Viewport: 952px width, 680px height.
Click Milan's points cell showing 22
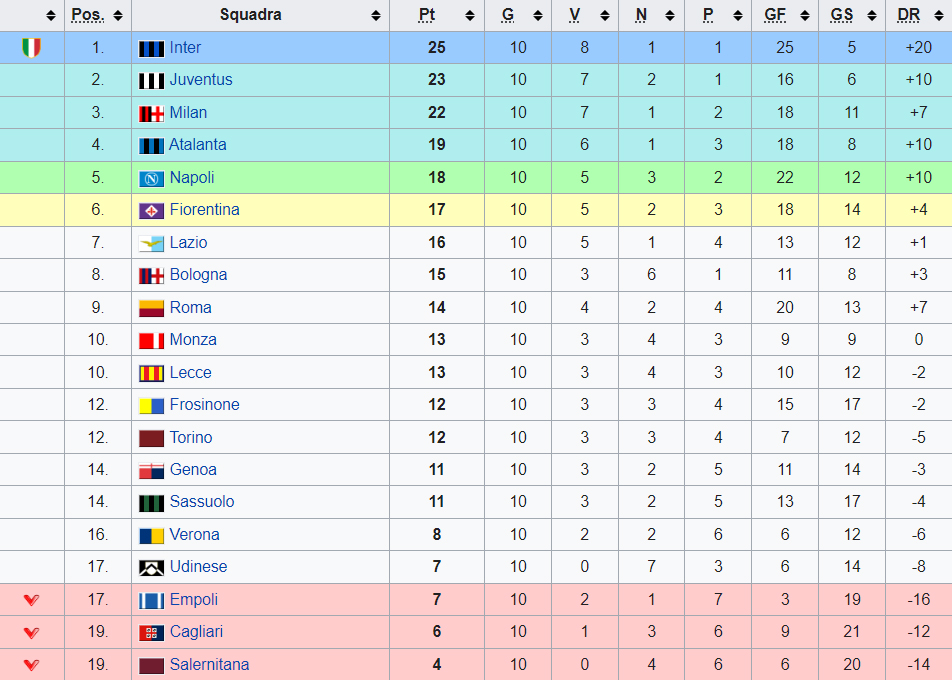point(437,112)
